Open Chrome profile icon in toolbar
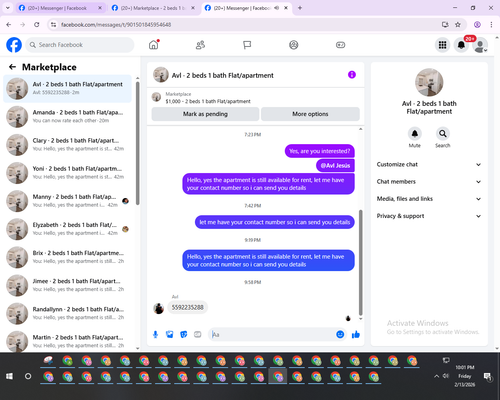The height and width of the screenshot is (400, 500). (477, 25)
